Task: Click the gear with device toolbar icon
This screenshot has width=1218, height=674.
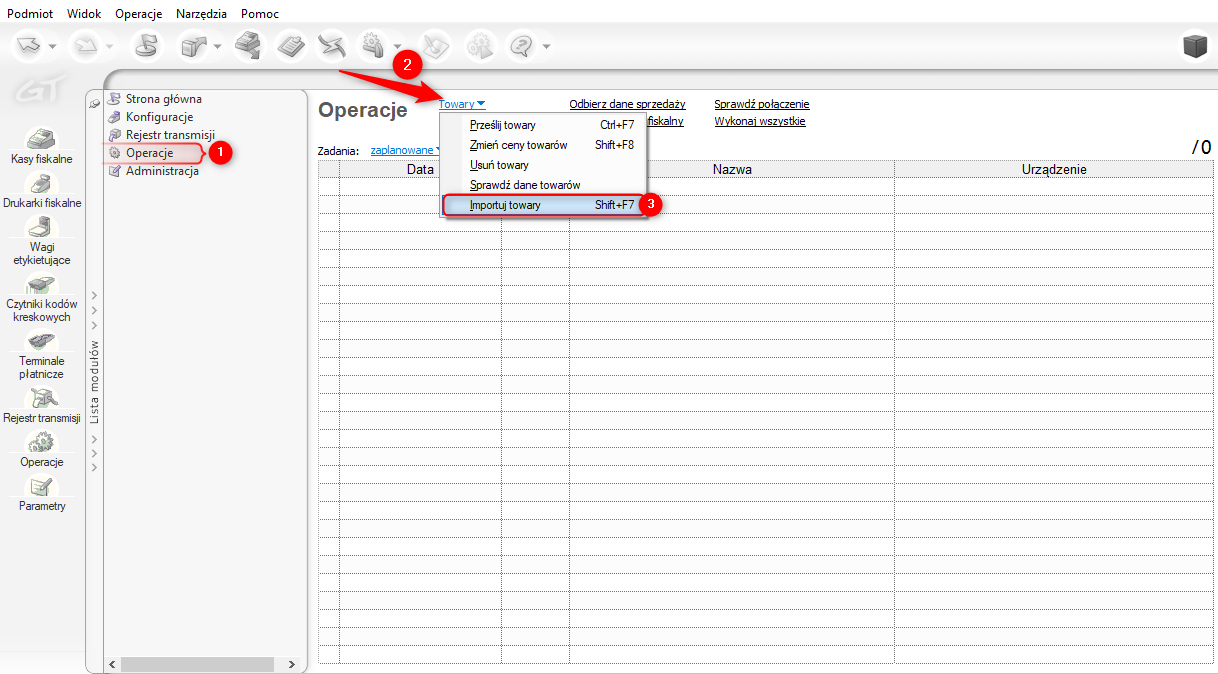Action: tap(373, 45)
